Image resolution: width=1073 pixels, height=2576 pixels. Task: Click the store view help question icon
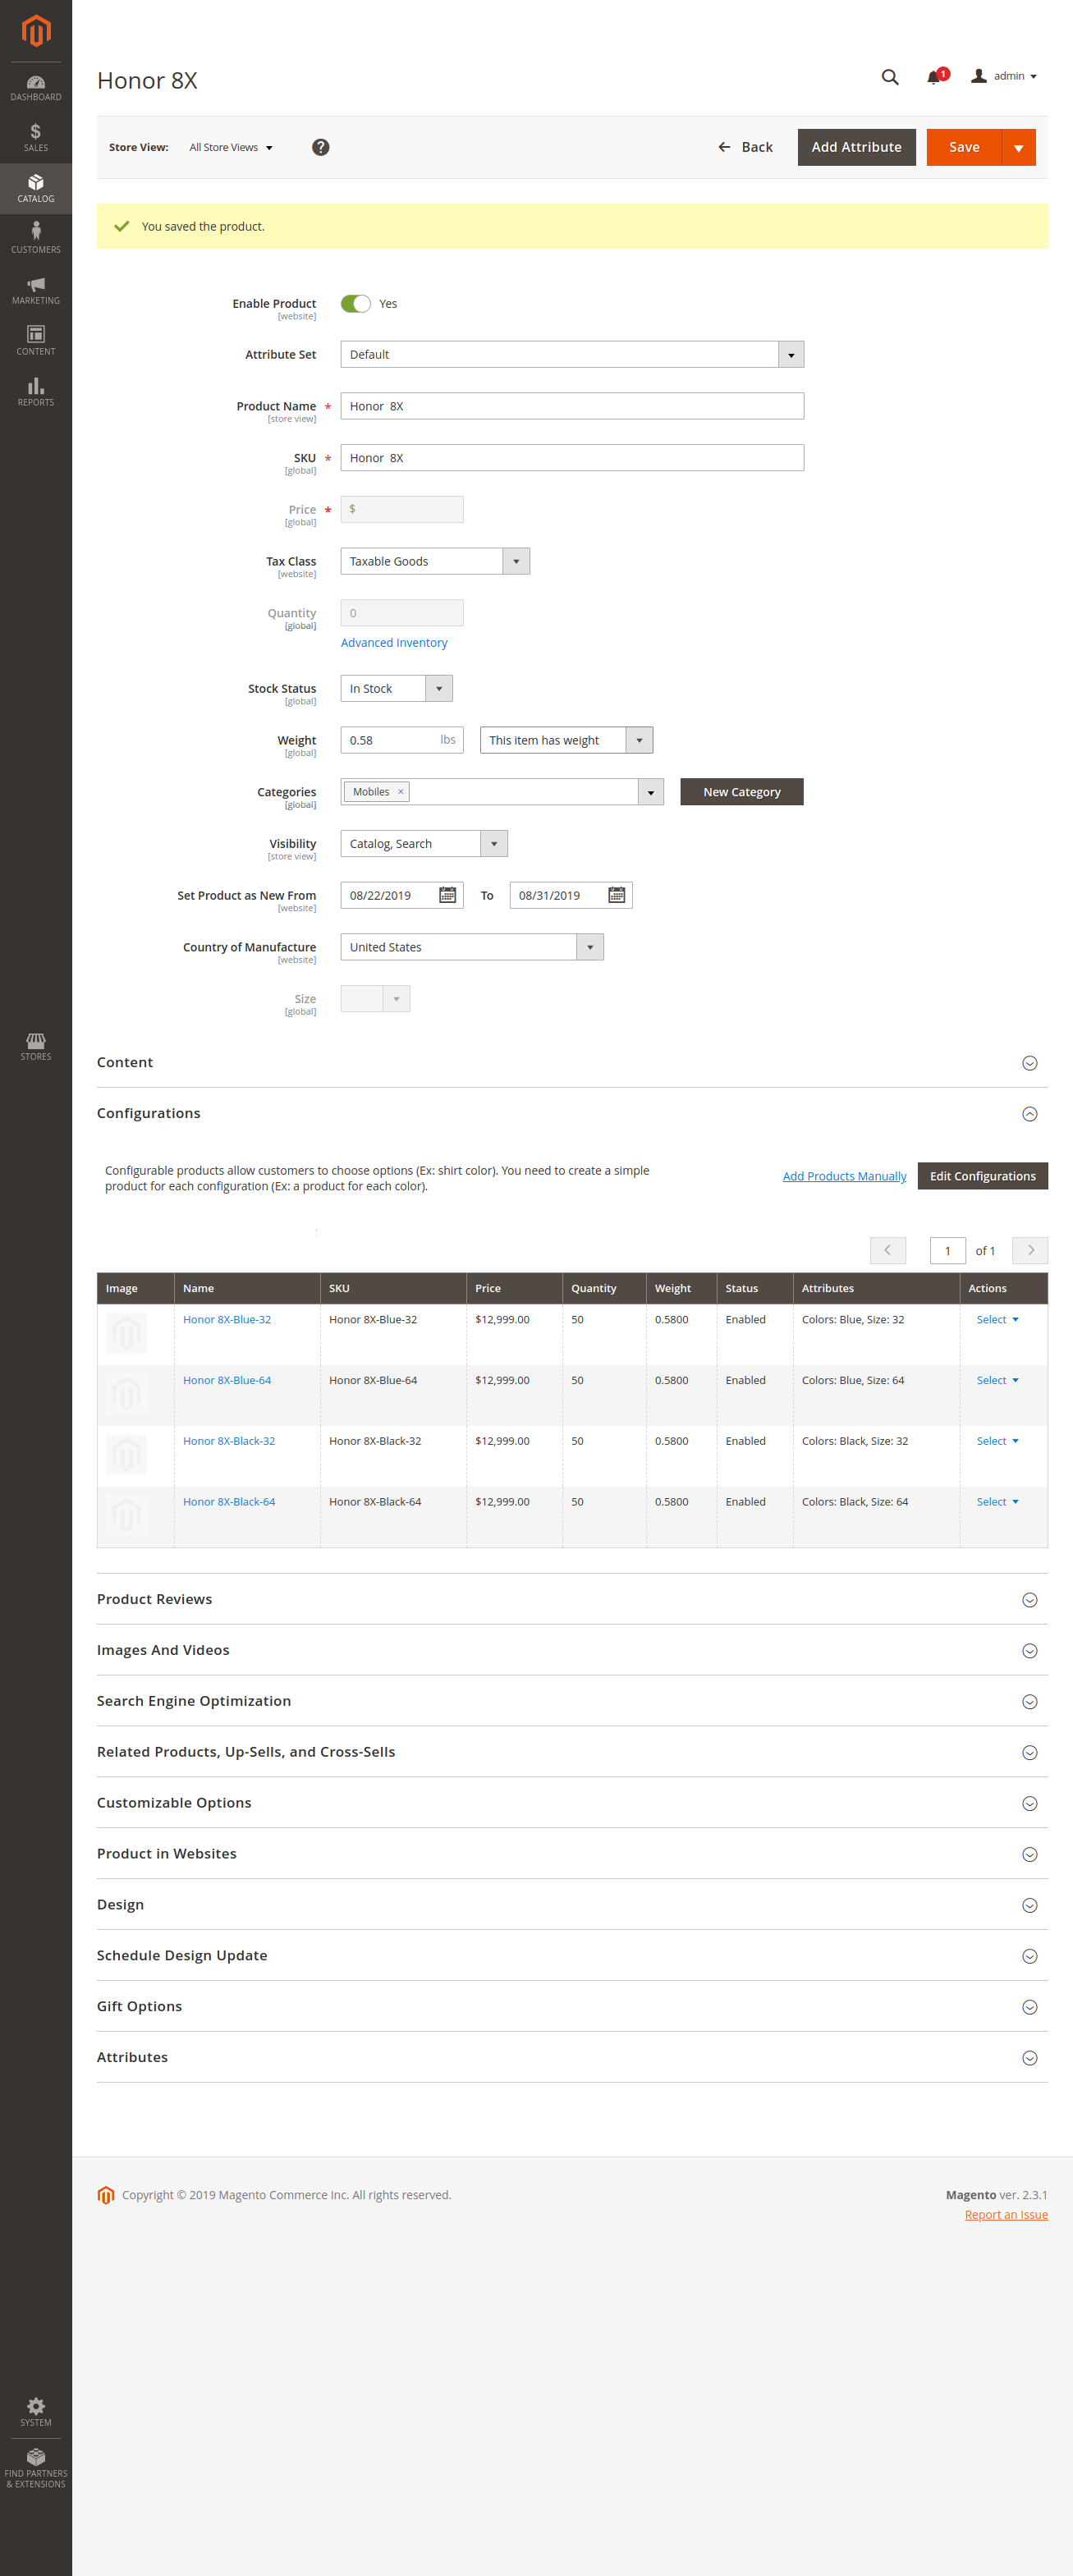point(320,147)
